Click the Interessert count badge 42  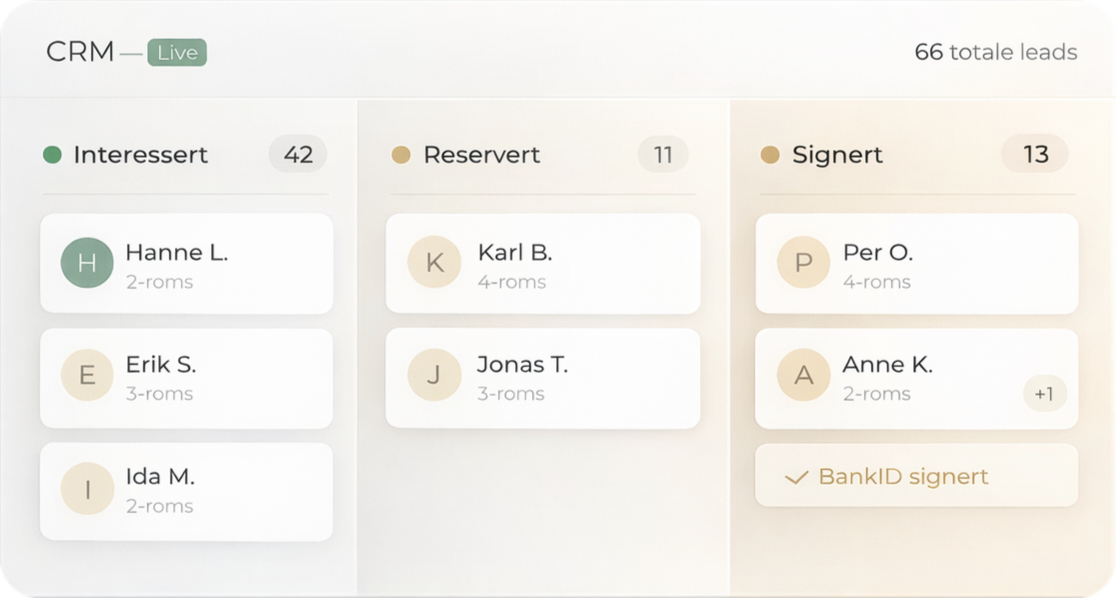298,155
